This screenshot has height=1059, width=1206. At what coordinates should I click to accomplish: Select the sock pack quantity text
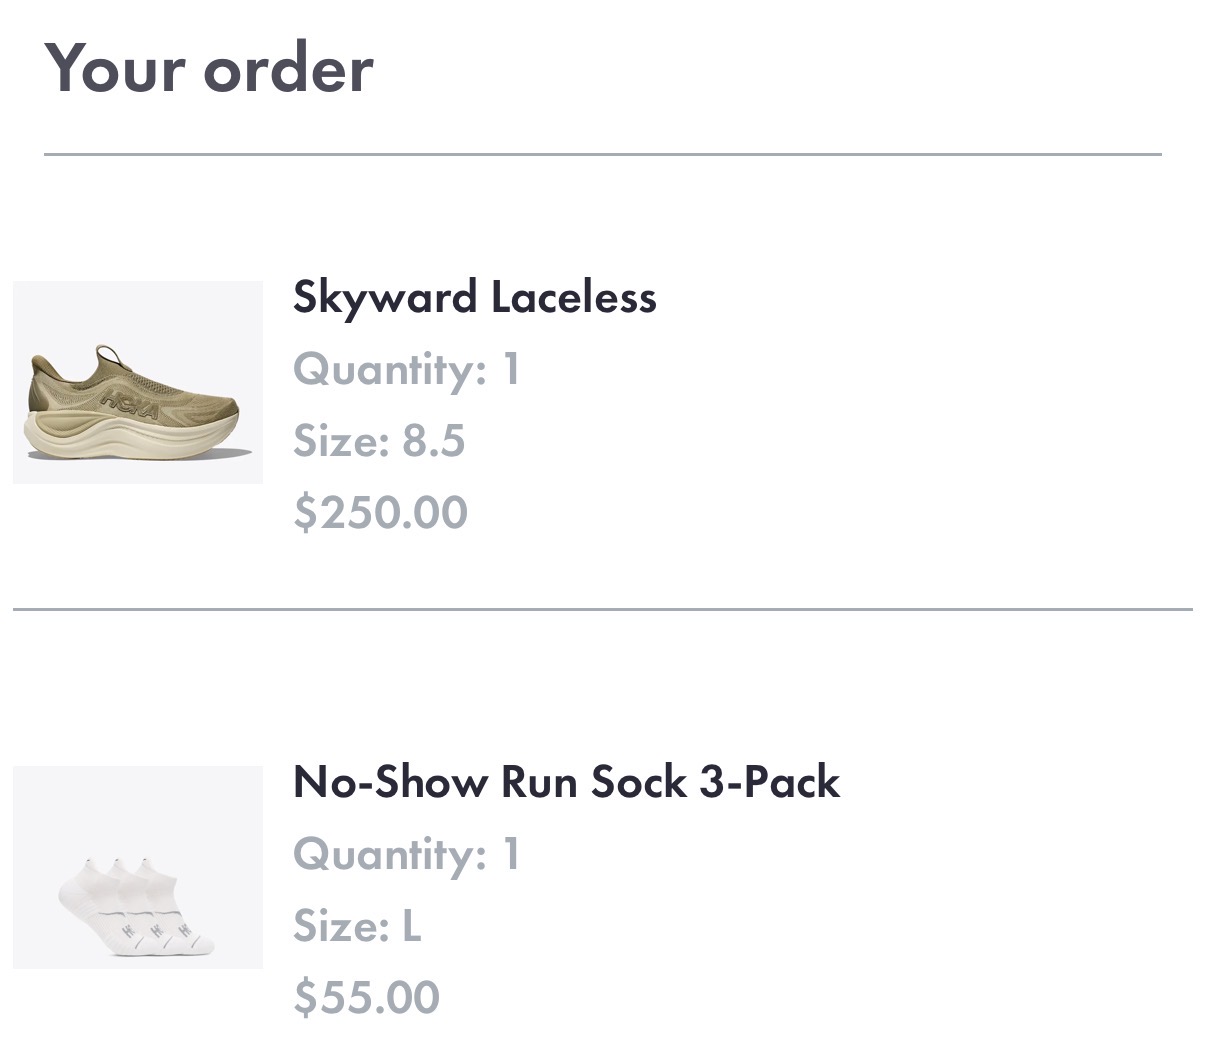[407, 854]
